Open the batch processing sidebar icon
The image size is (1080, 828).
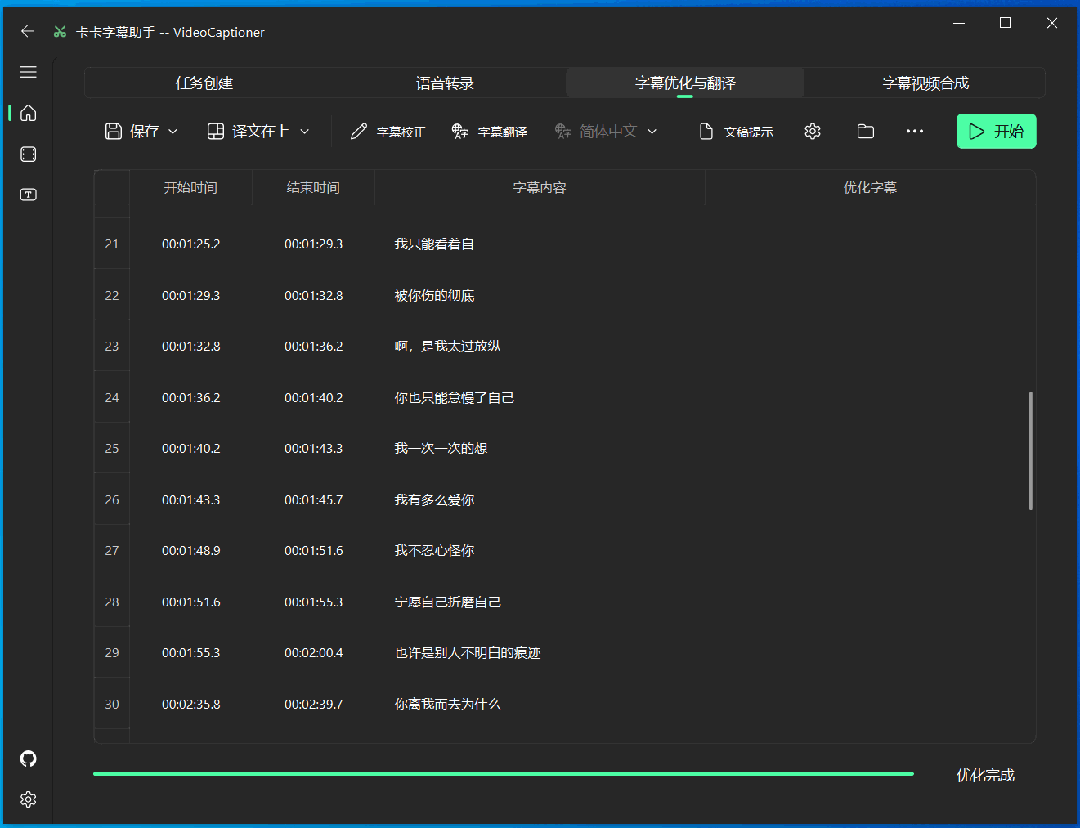coord(28,154)
